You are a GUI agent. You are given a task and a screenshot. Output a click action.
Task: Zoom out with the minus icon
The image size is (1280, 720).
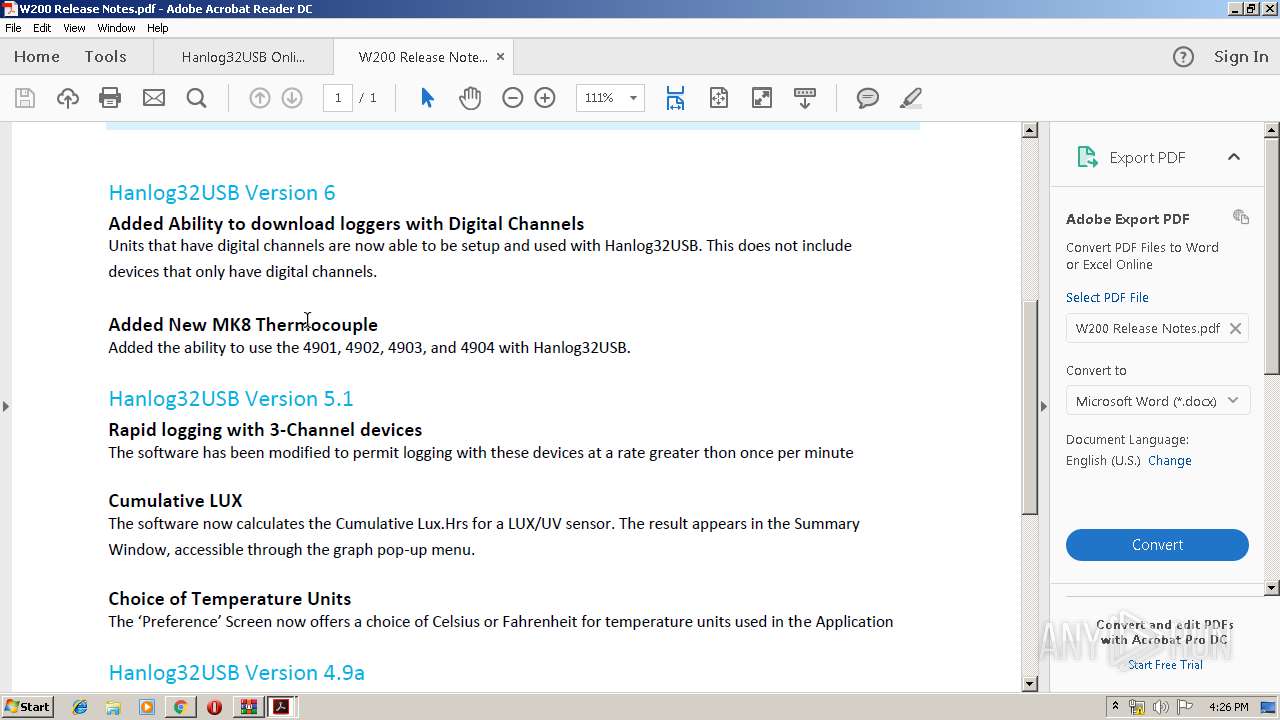[x=513, y=98]
